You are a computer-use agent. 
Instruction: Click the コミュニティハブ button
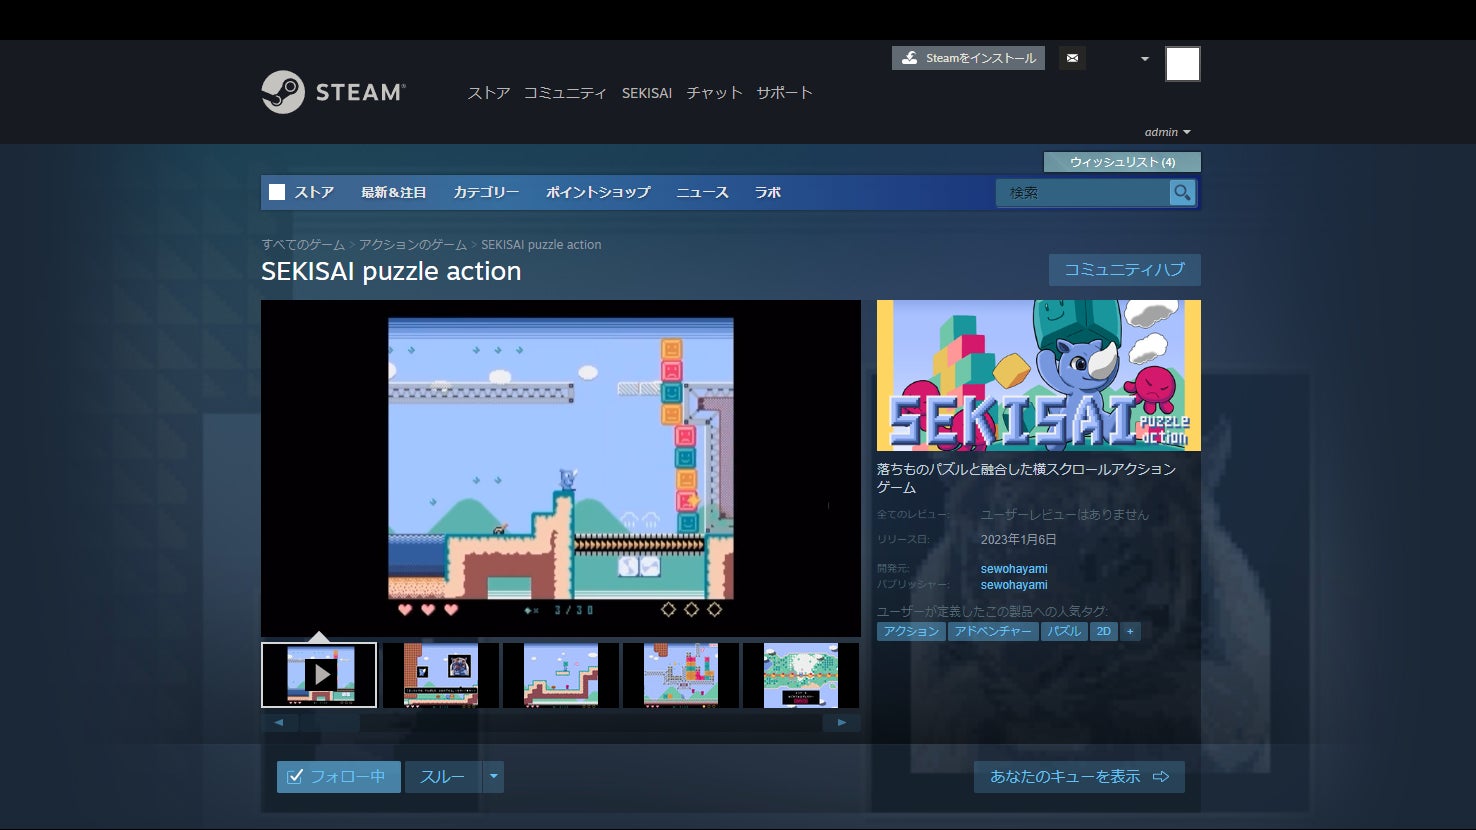(x=1124, y=270)
